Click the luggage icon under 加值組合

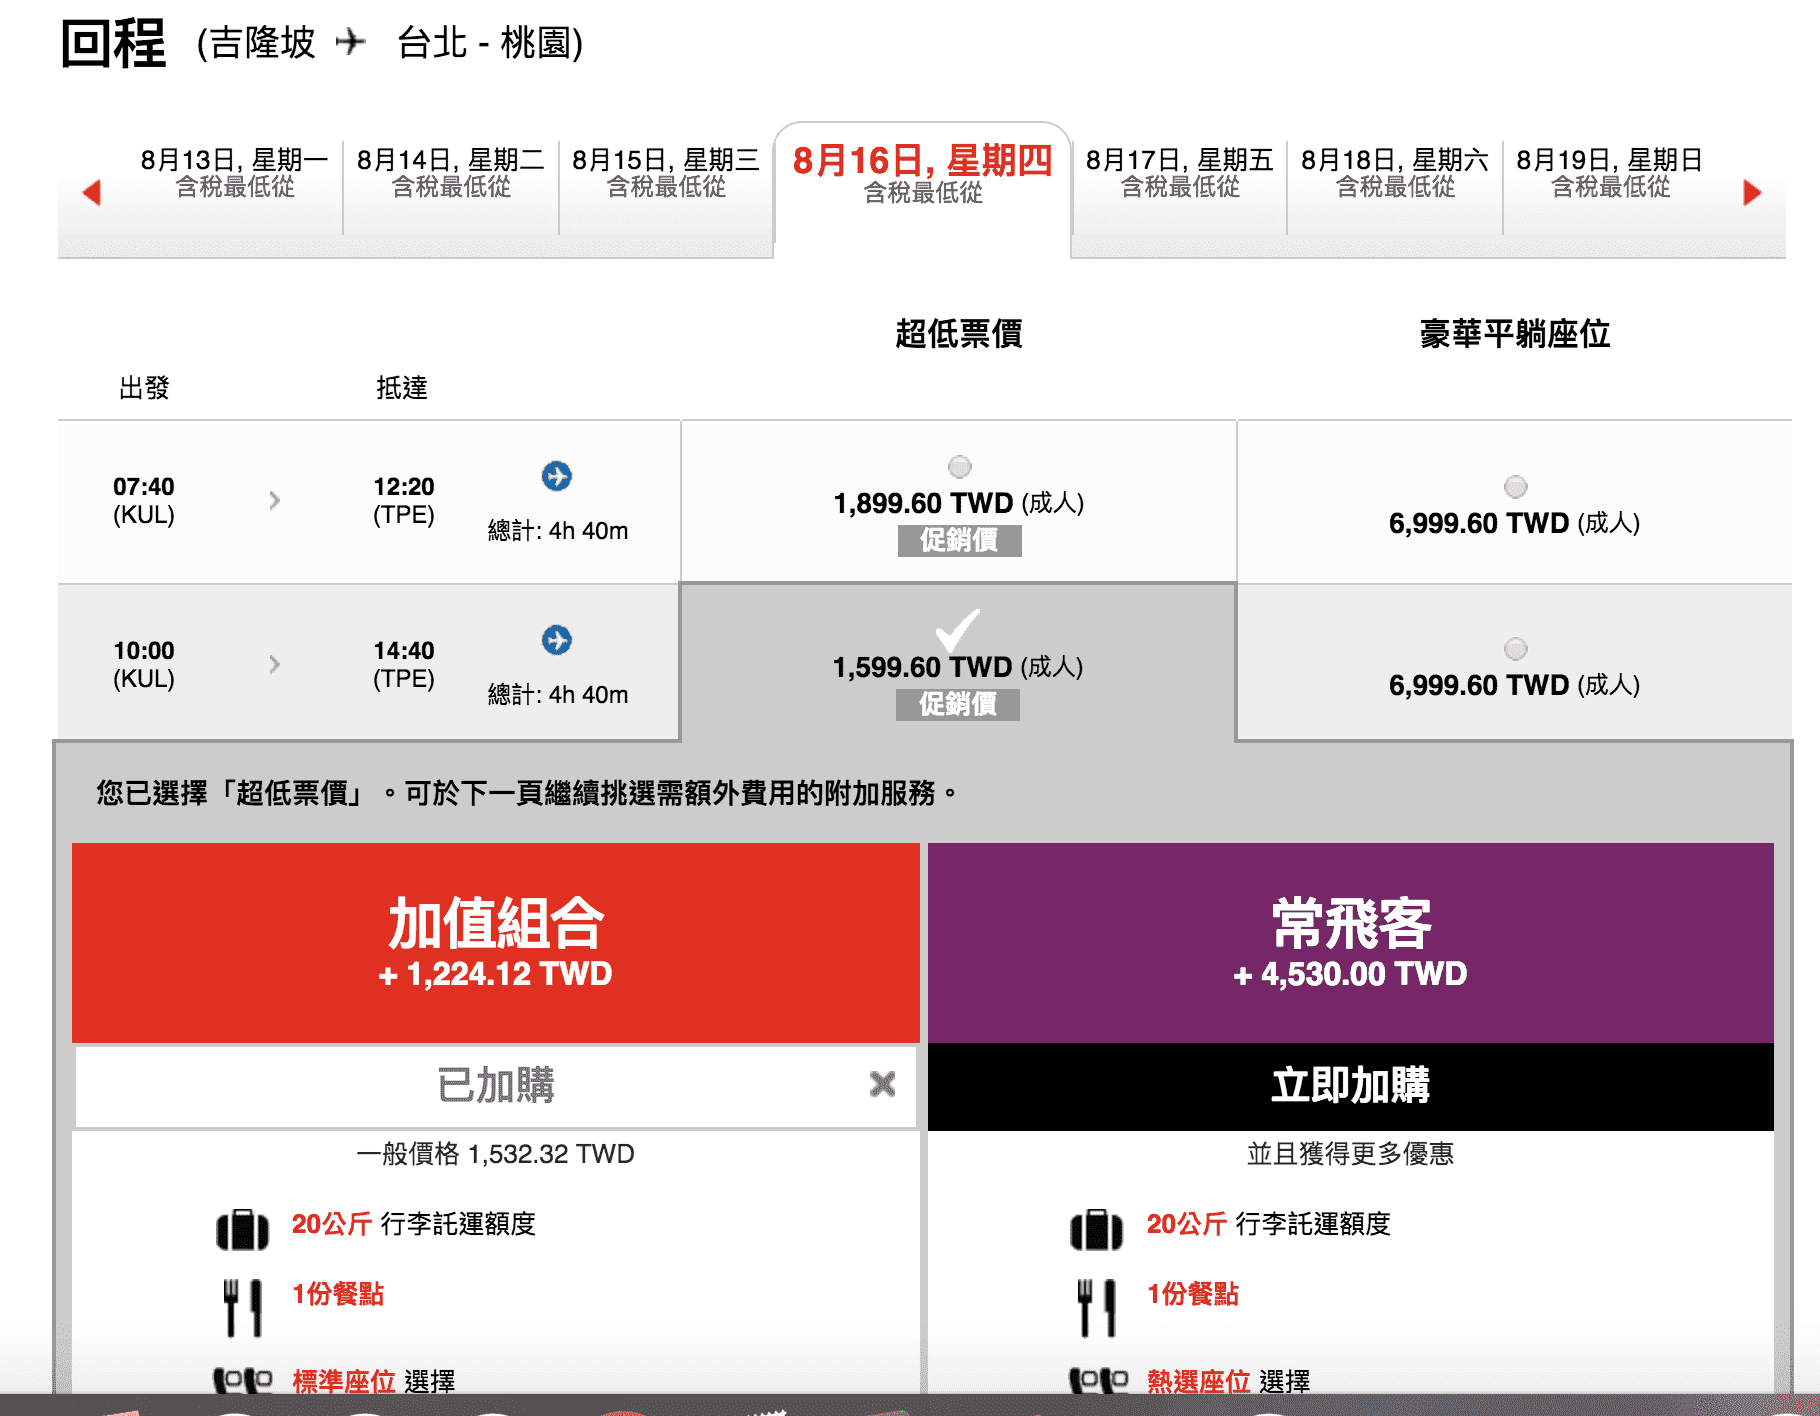click(x=242, y=1229)
